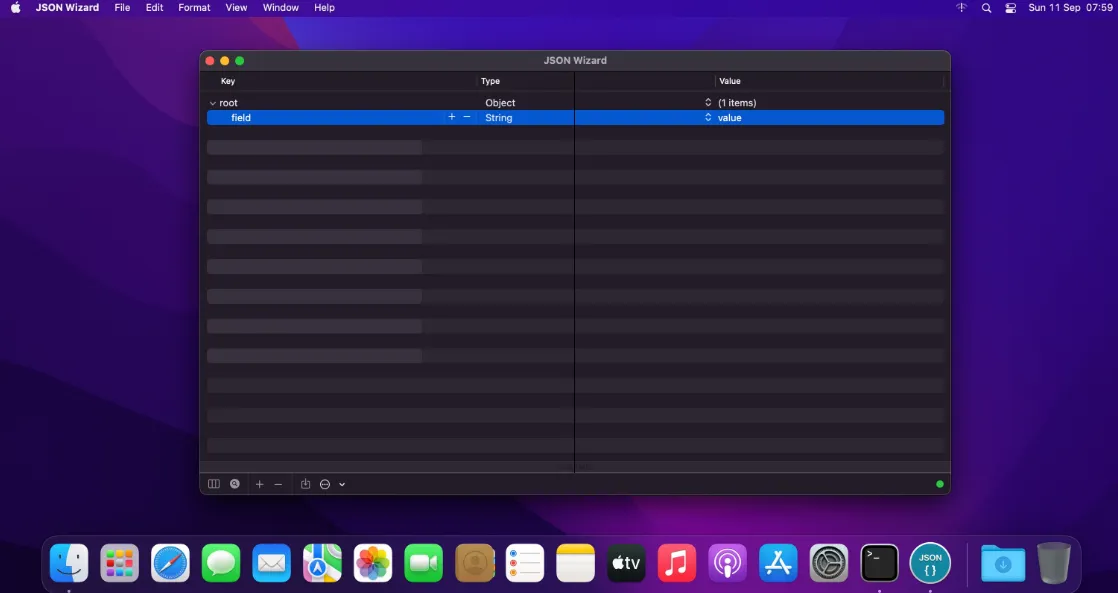Open Maps from the Dock

click(322, 563)
